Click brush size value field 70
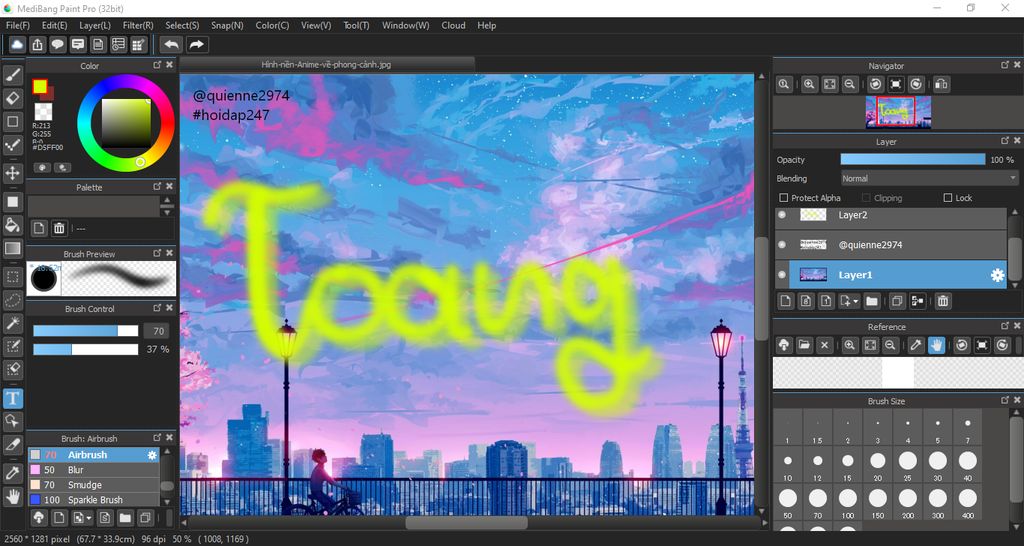The width and height of the screenshot is (1024, 546). (x=156, y=331)
